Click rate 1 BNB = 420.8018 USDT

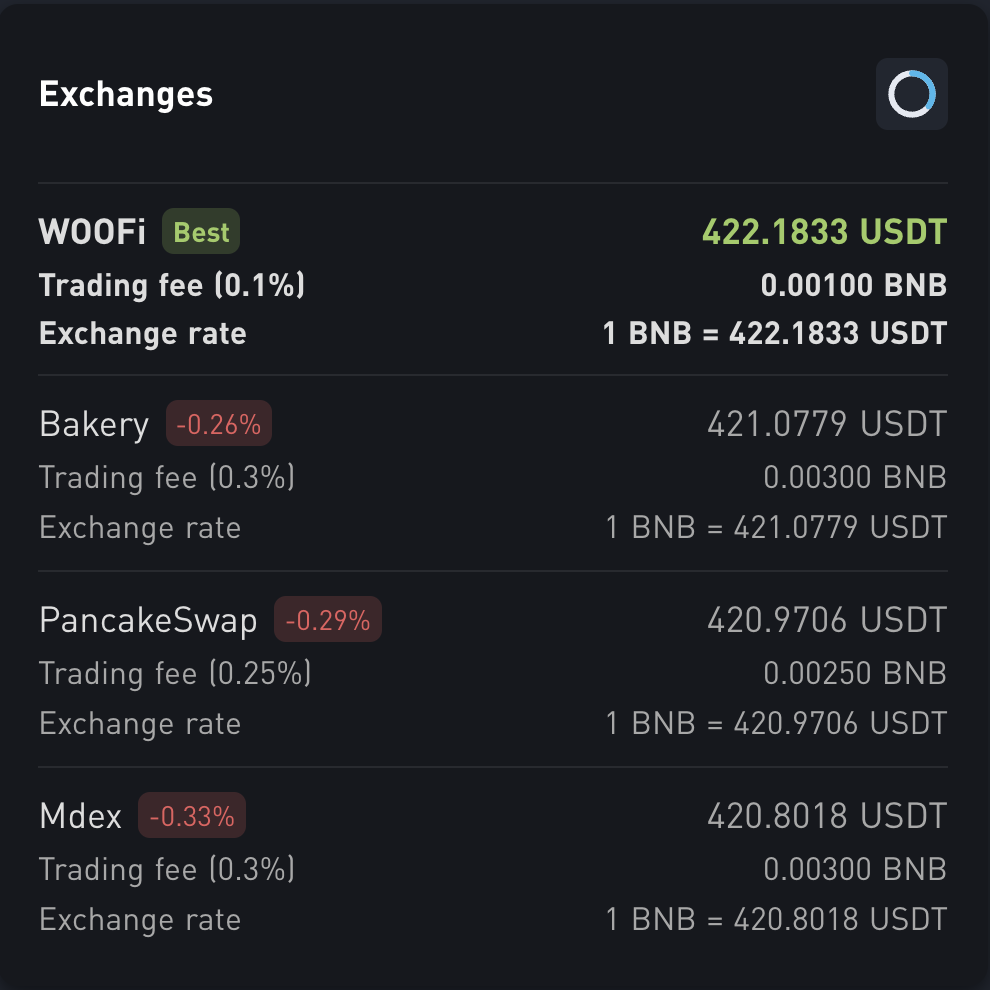point(777,919)
